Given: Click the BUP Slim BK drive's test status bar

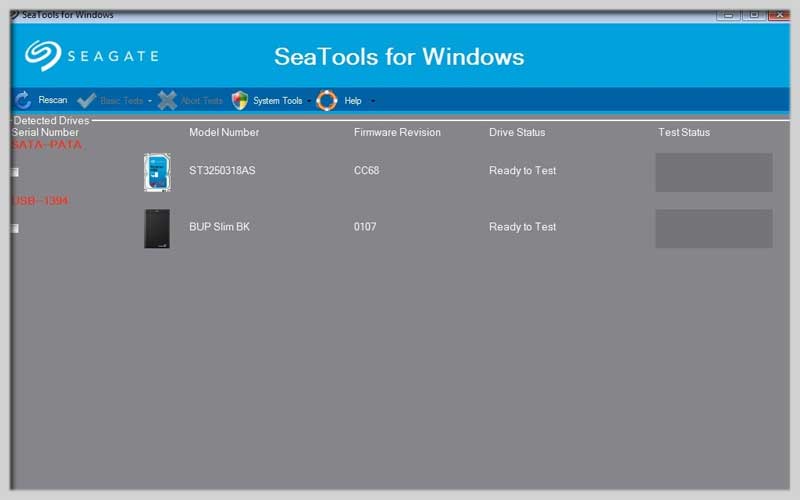Looking at the screenshot, I should (714, 229).
